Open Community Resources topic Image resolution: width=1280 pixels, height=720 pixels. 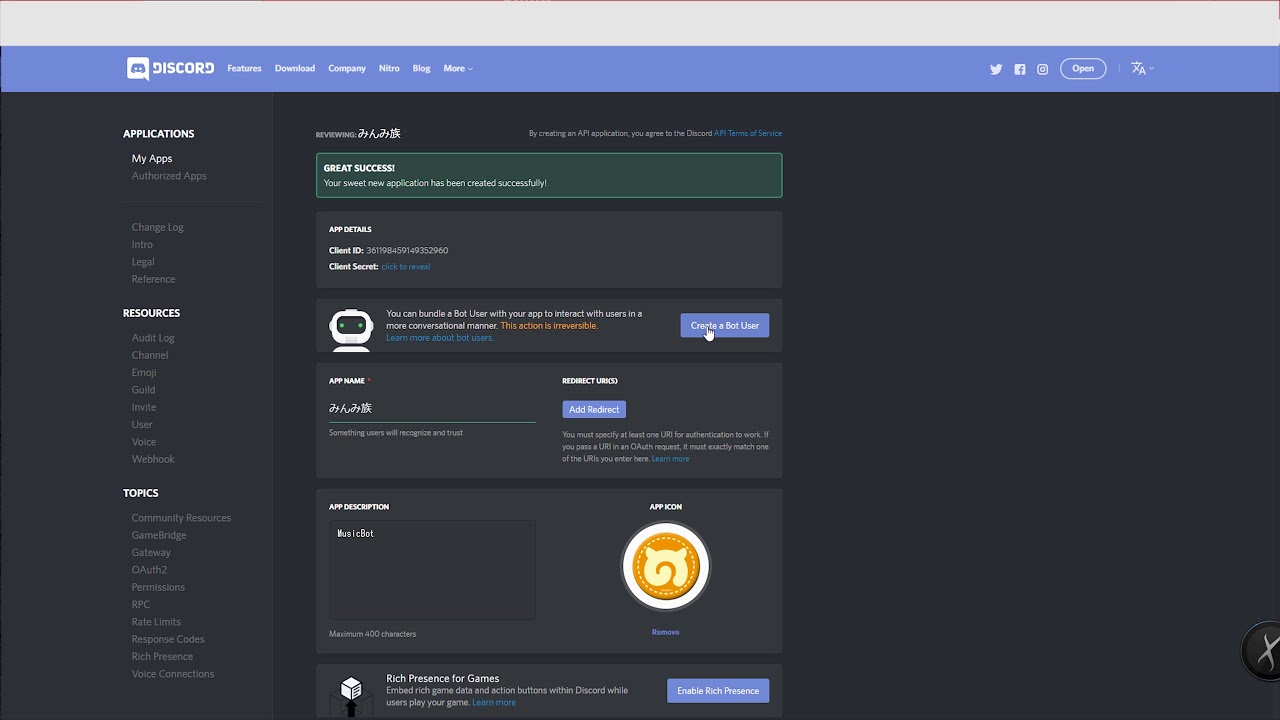[181, 518]
